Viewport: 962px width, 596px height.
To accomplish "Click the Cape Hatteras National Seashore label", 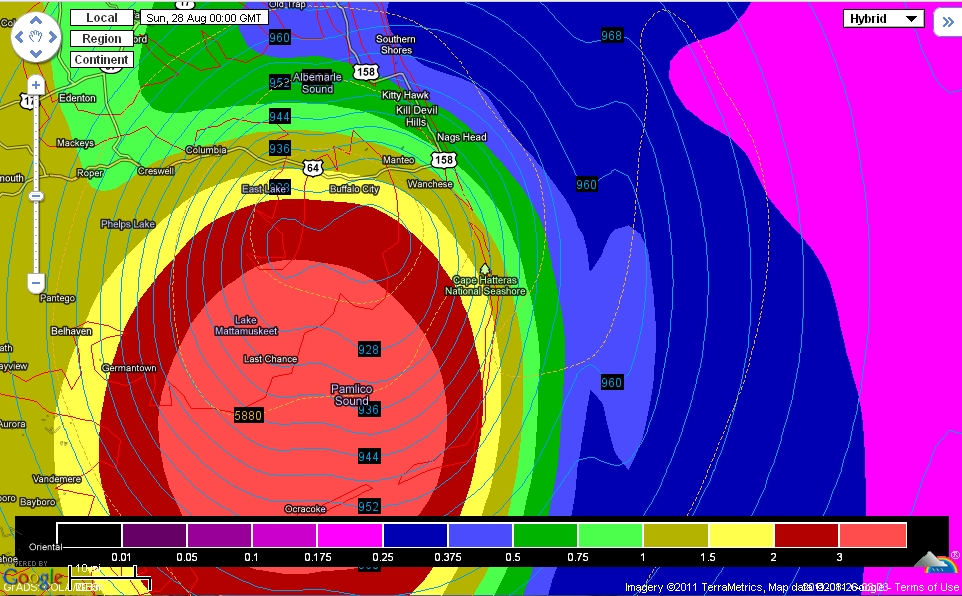I will pos(485,285).
